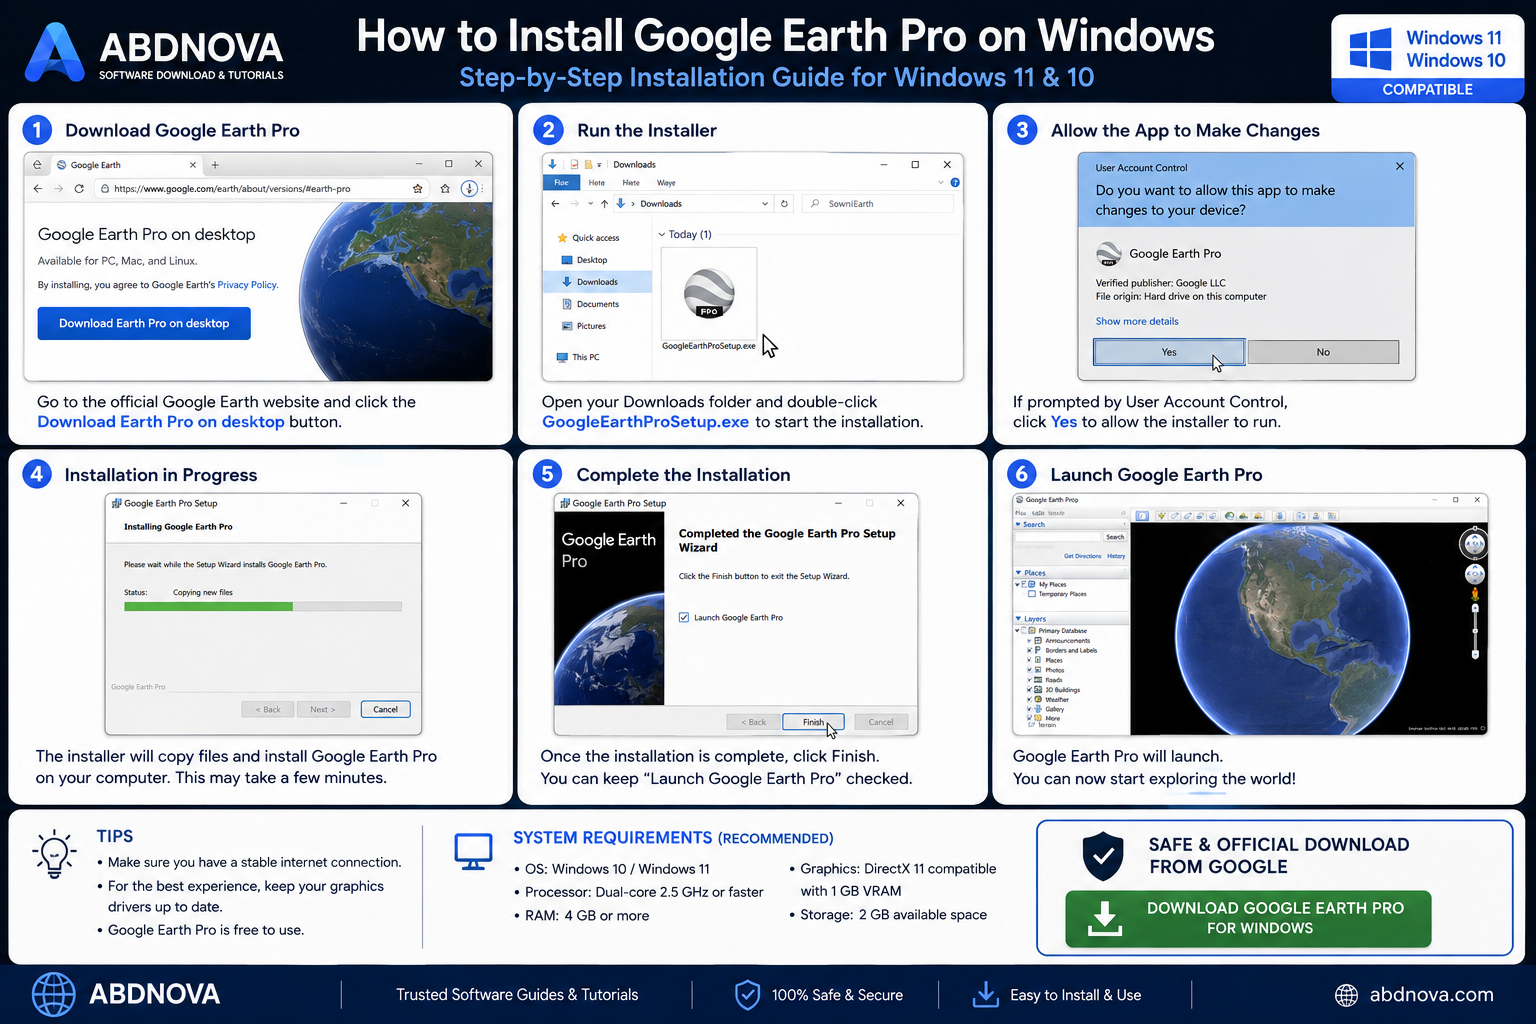Toggle 3D Buildings layer checkbox

1030,690
